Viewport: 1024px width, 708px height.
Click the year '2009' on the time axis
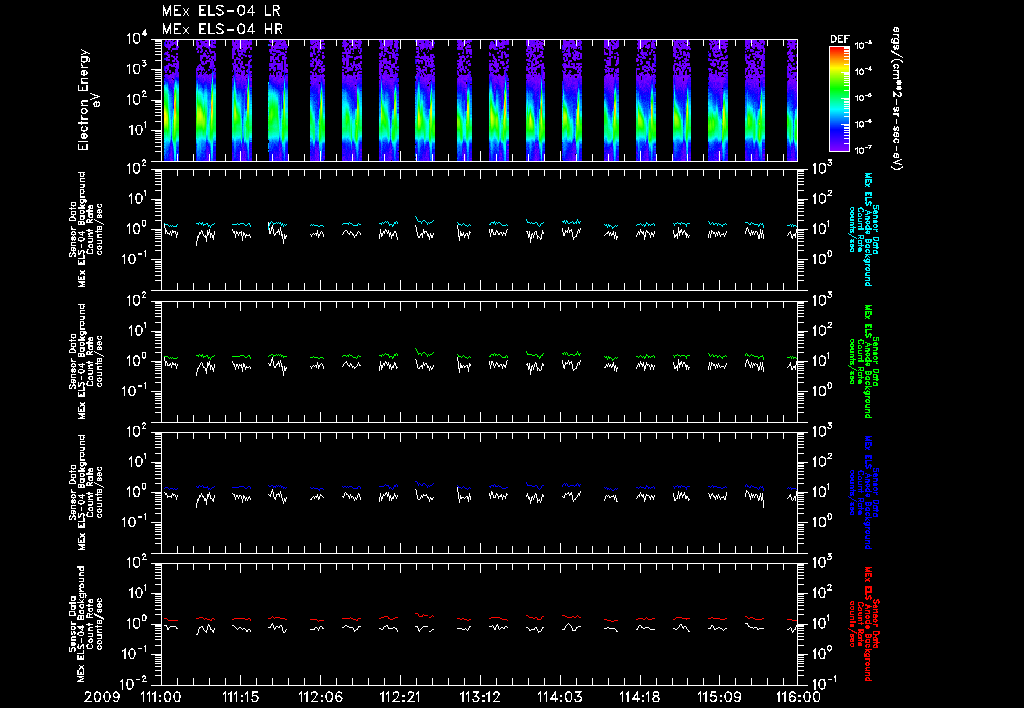tap(102, 697)
